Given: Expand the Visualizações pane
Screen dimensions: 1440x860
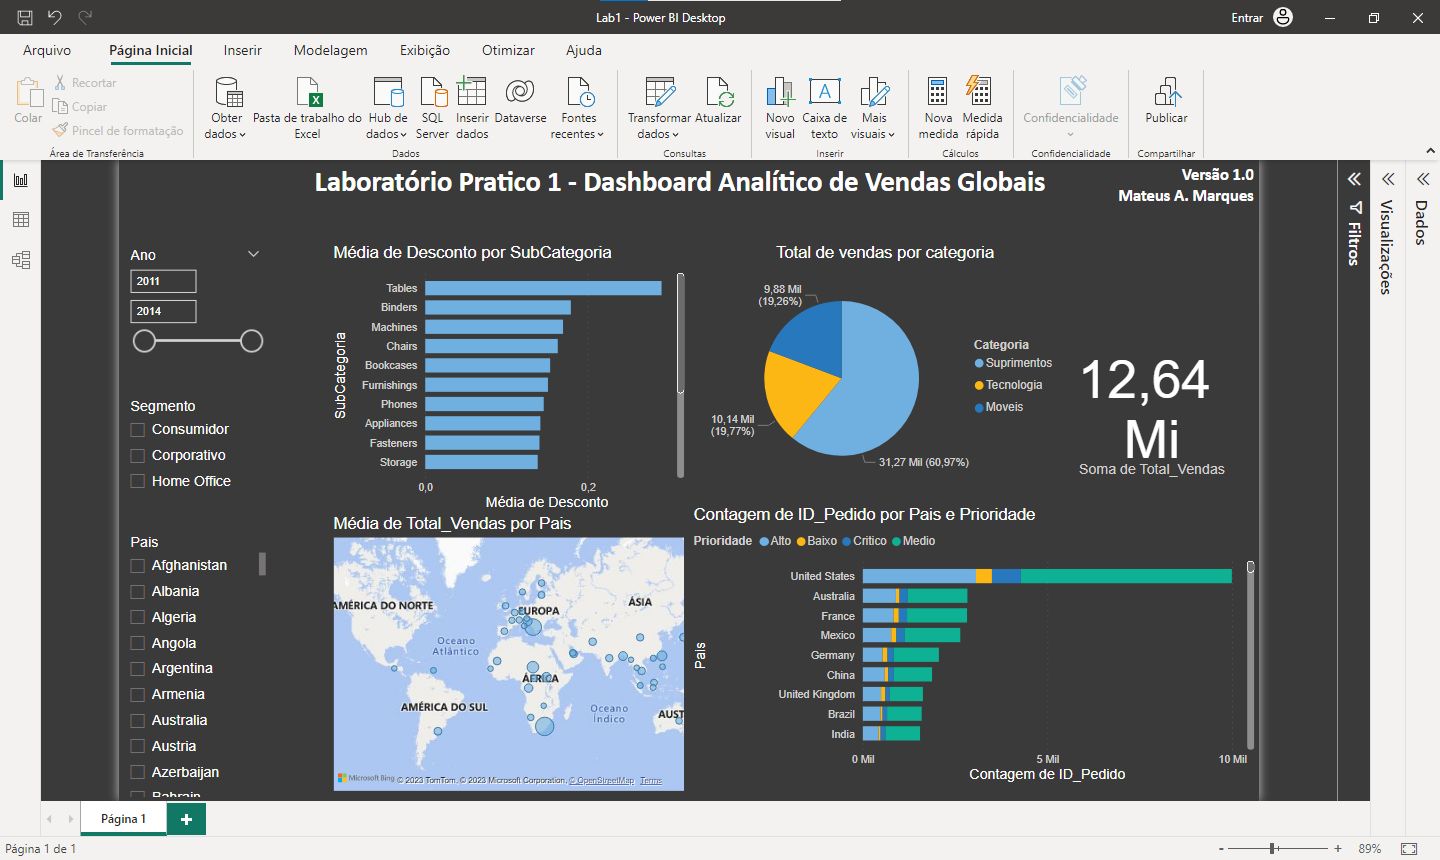Looking at the screenshot, I should pos(1388,179).
